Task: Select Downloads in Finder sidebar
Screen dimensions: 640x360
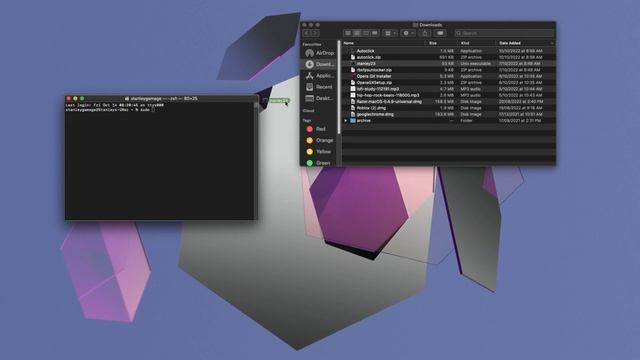Action: pyautogui.click(x=320, y=64)
